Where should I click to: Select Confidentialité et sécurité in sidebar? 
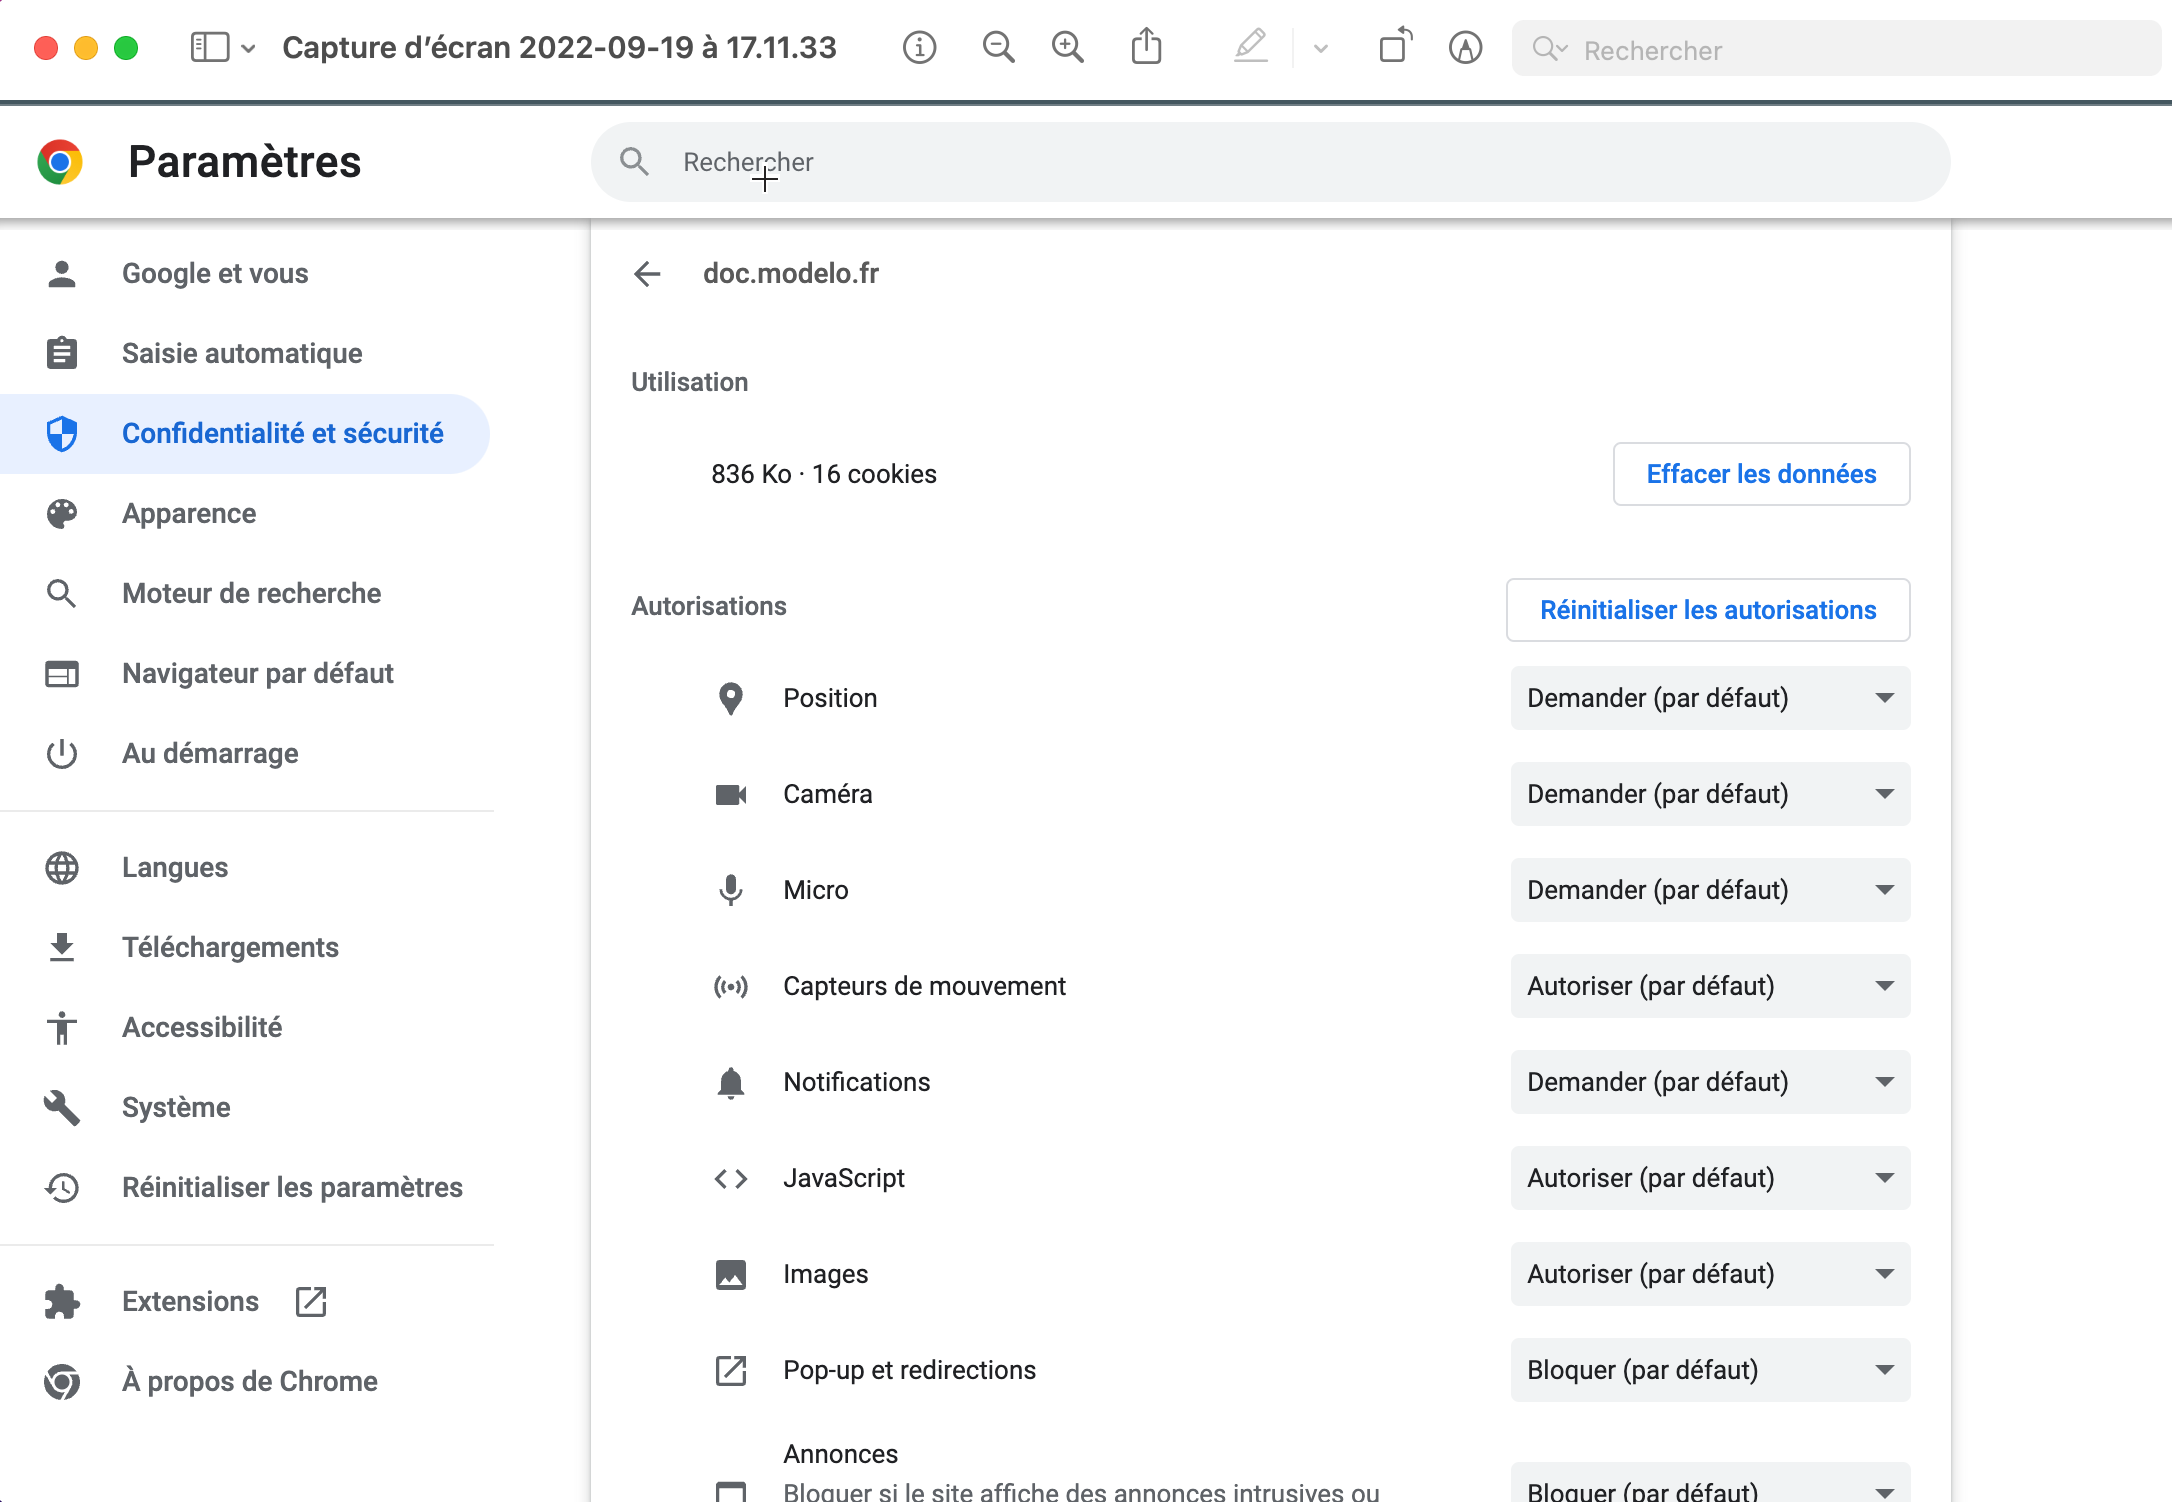[282, 433]
